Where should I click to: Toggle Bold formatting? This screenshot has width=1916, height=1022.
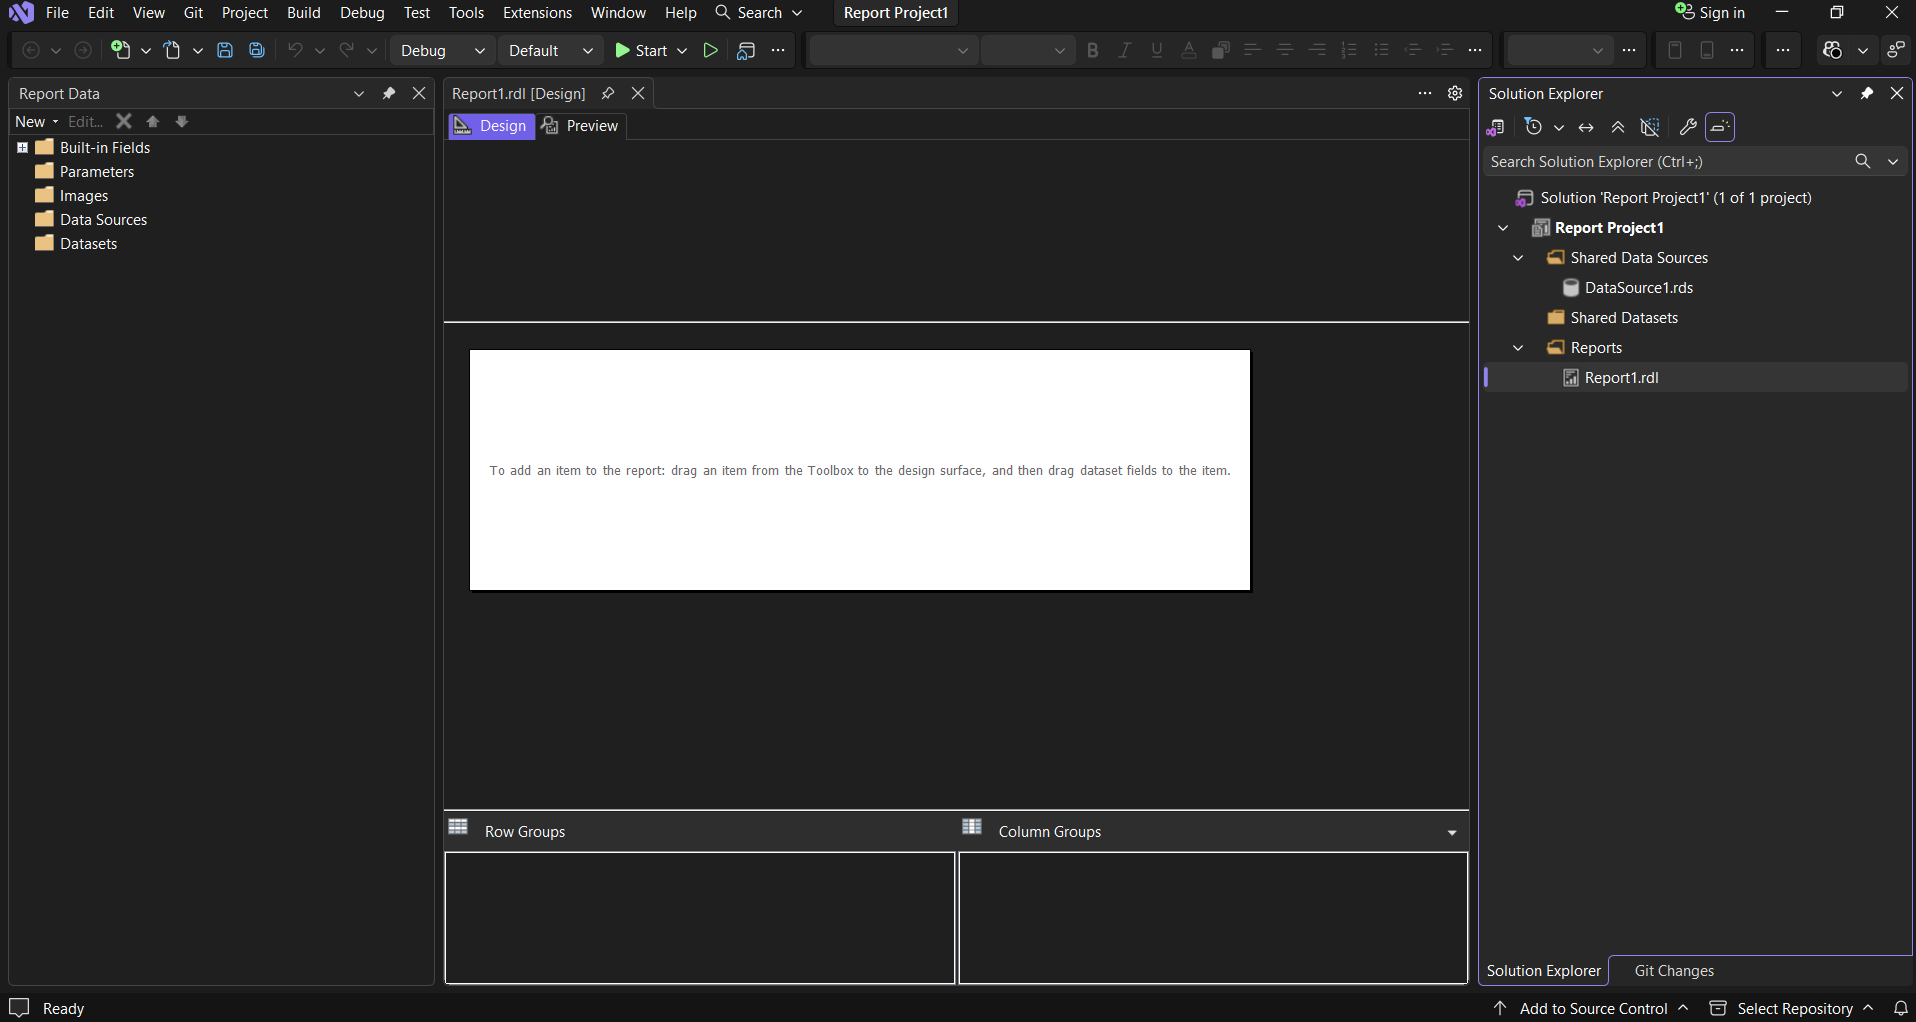pyautogui.click(x=1093, y=50)
